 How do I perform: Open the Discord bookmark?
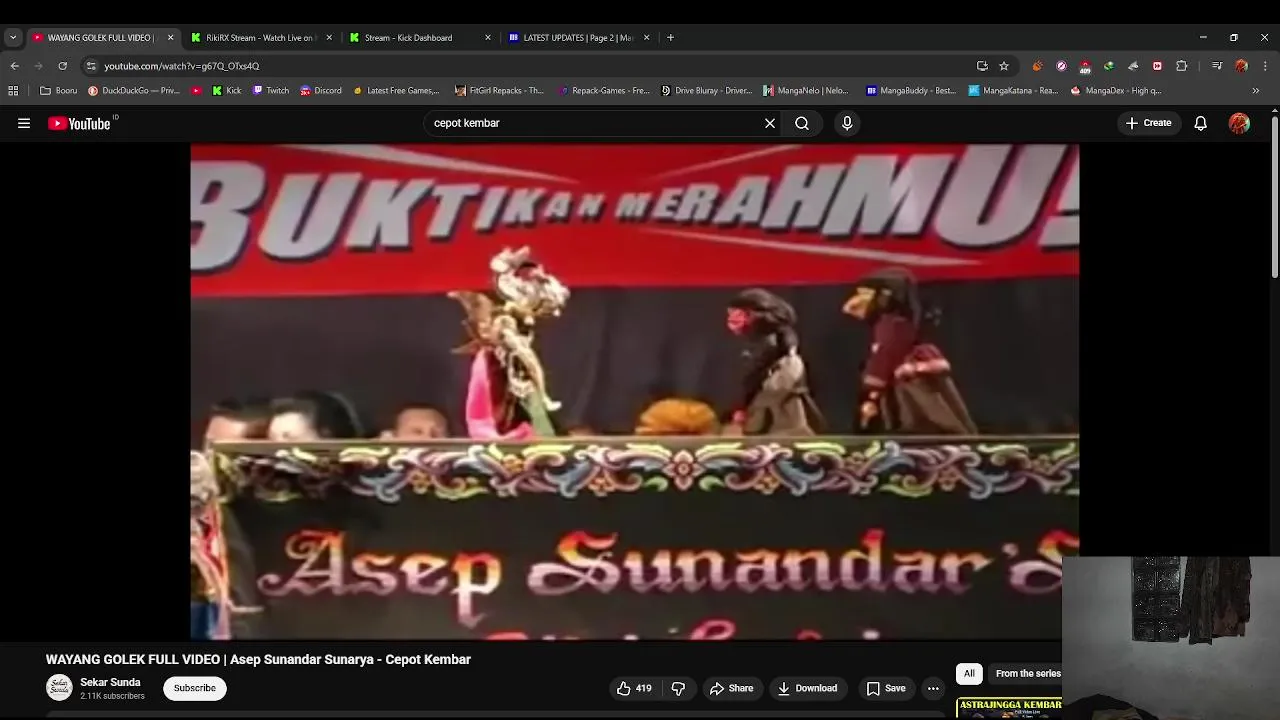pos(321,91)
